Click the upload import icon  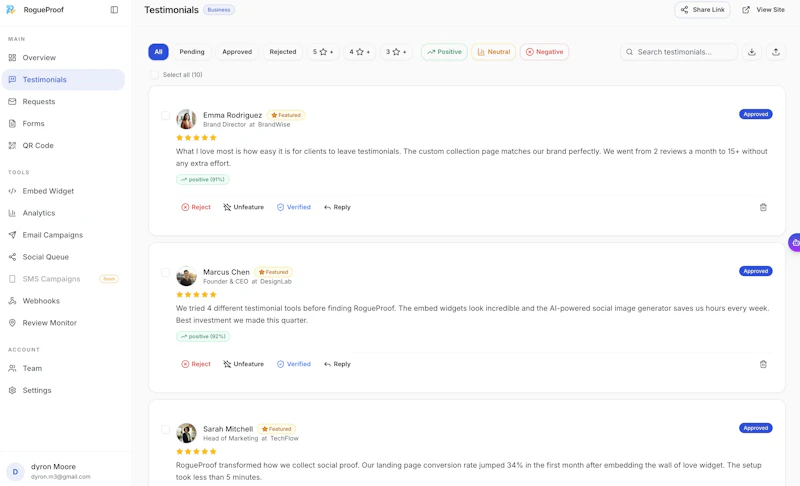(x=776, y=52)
